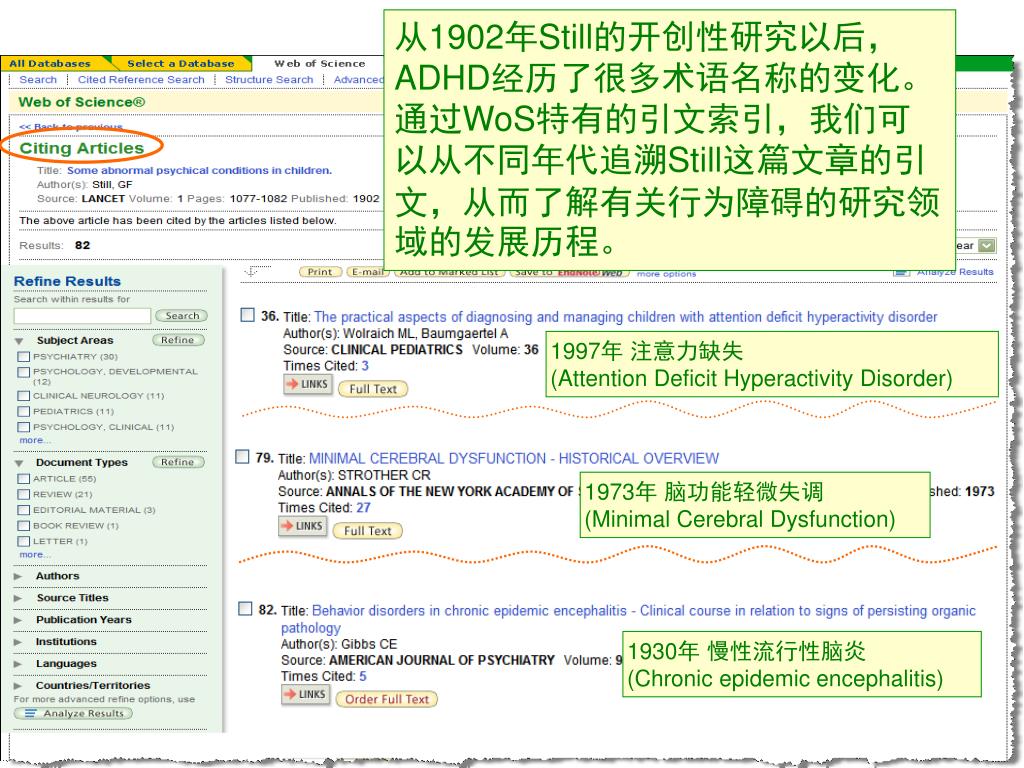Click the Search button under Refine Results

[x=182, y=315]
